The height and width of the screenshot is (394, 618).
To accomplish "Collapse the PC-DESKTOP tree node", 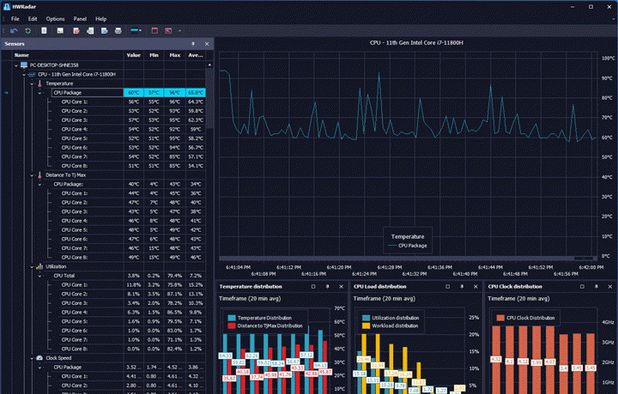I will click(16, 65).
